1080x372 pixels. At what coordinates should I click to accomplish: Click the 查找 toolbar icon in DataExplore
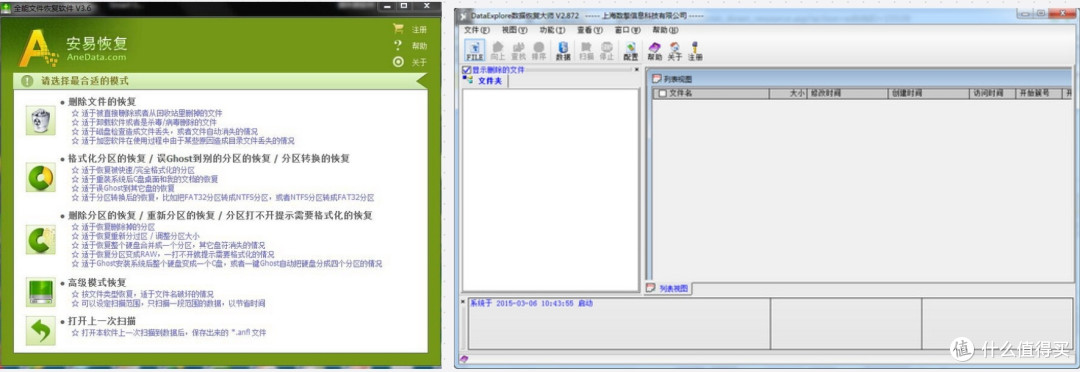pos(518,50)
